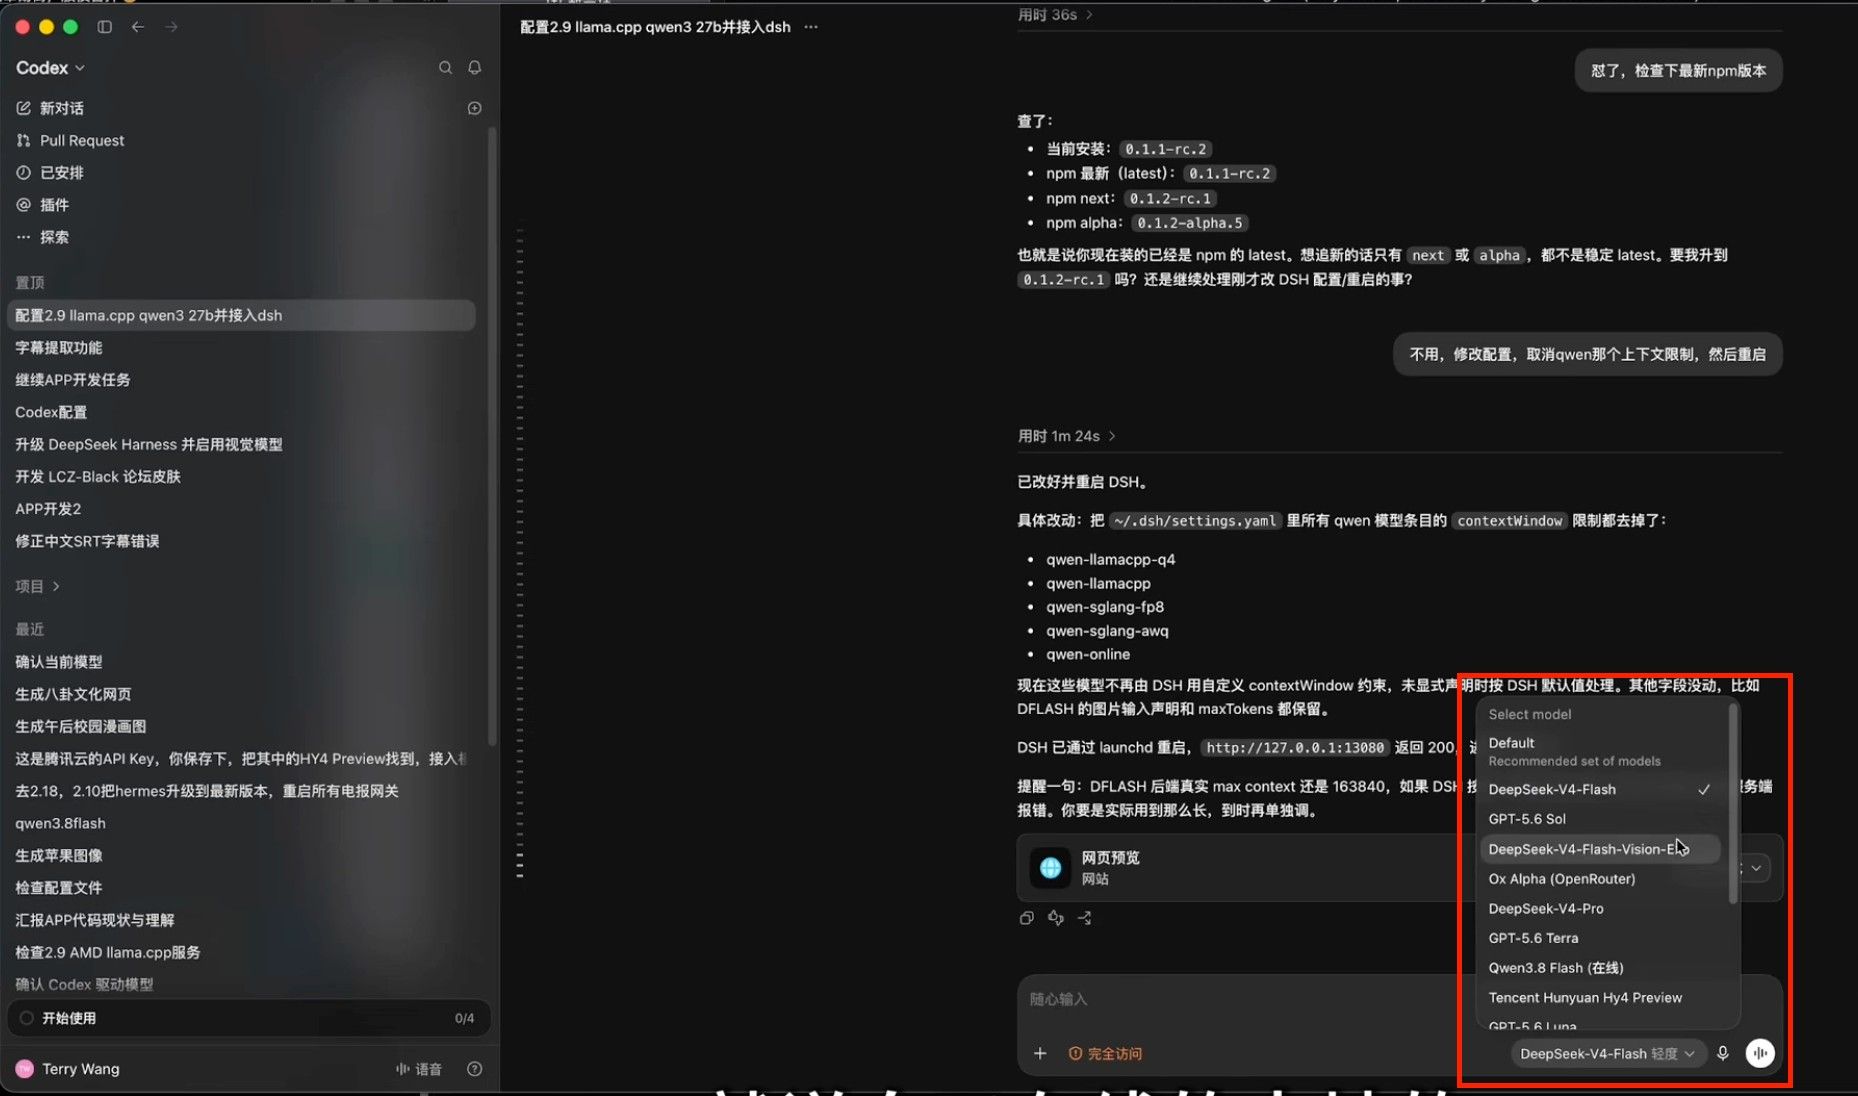Open conversation qwen3.8flash
This screenshot has height=1096, width=1858.
point(240,823)
